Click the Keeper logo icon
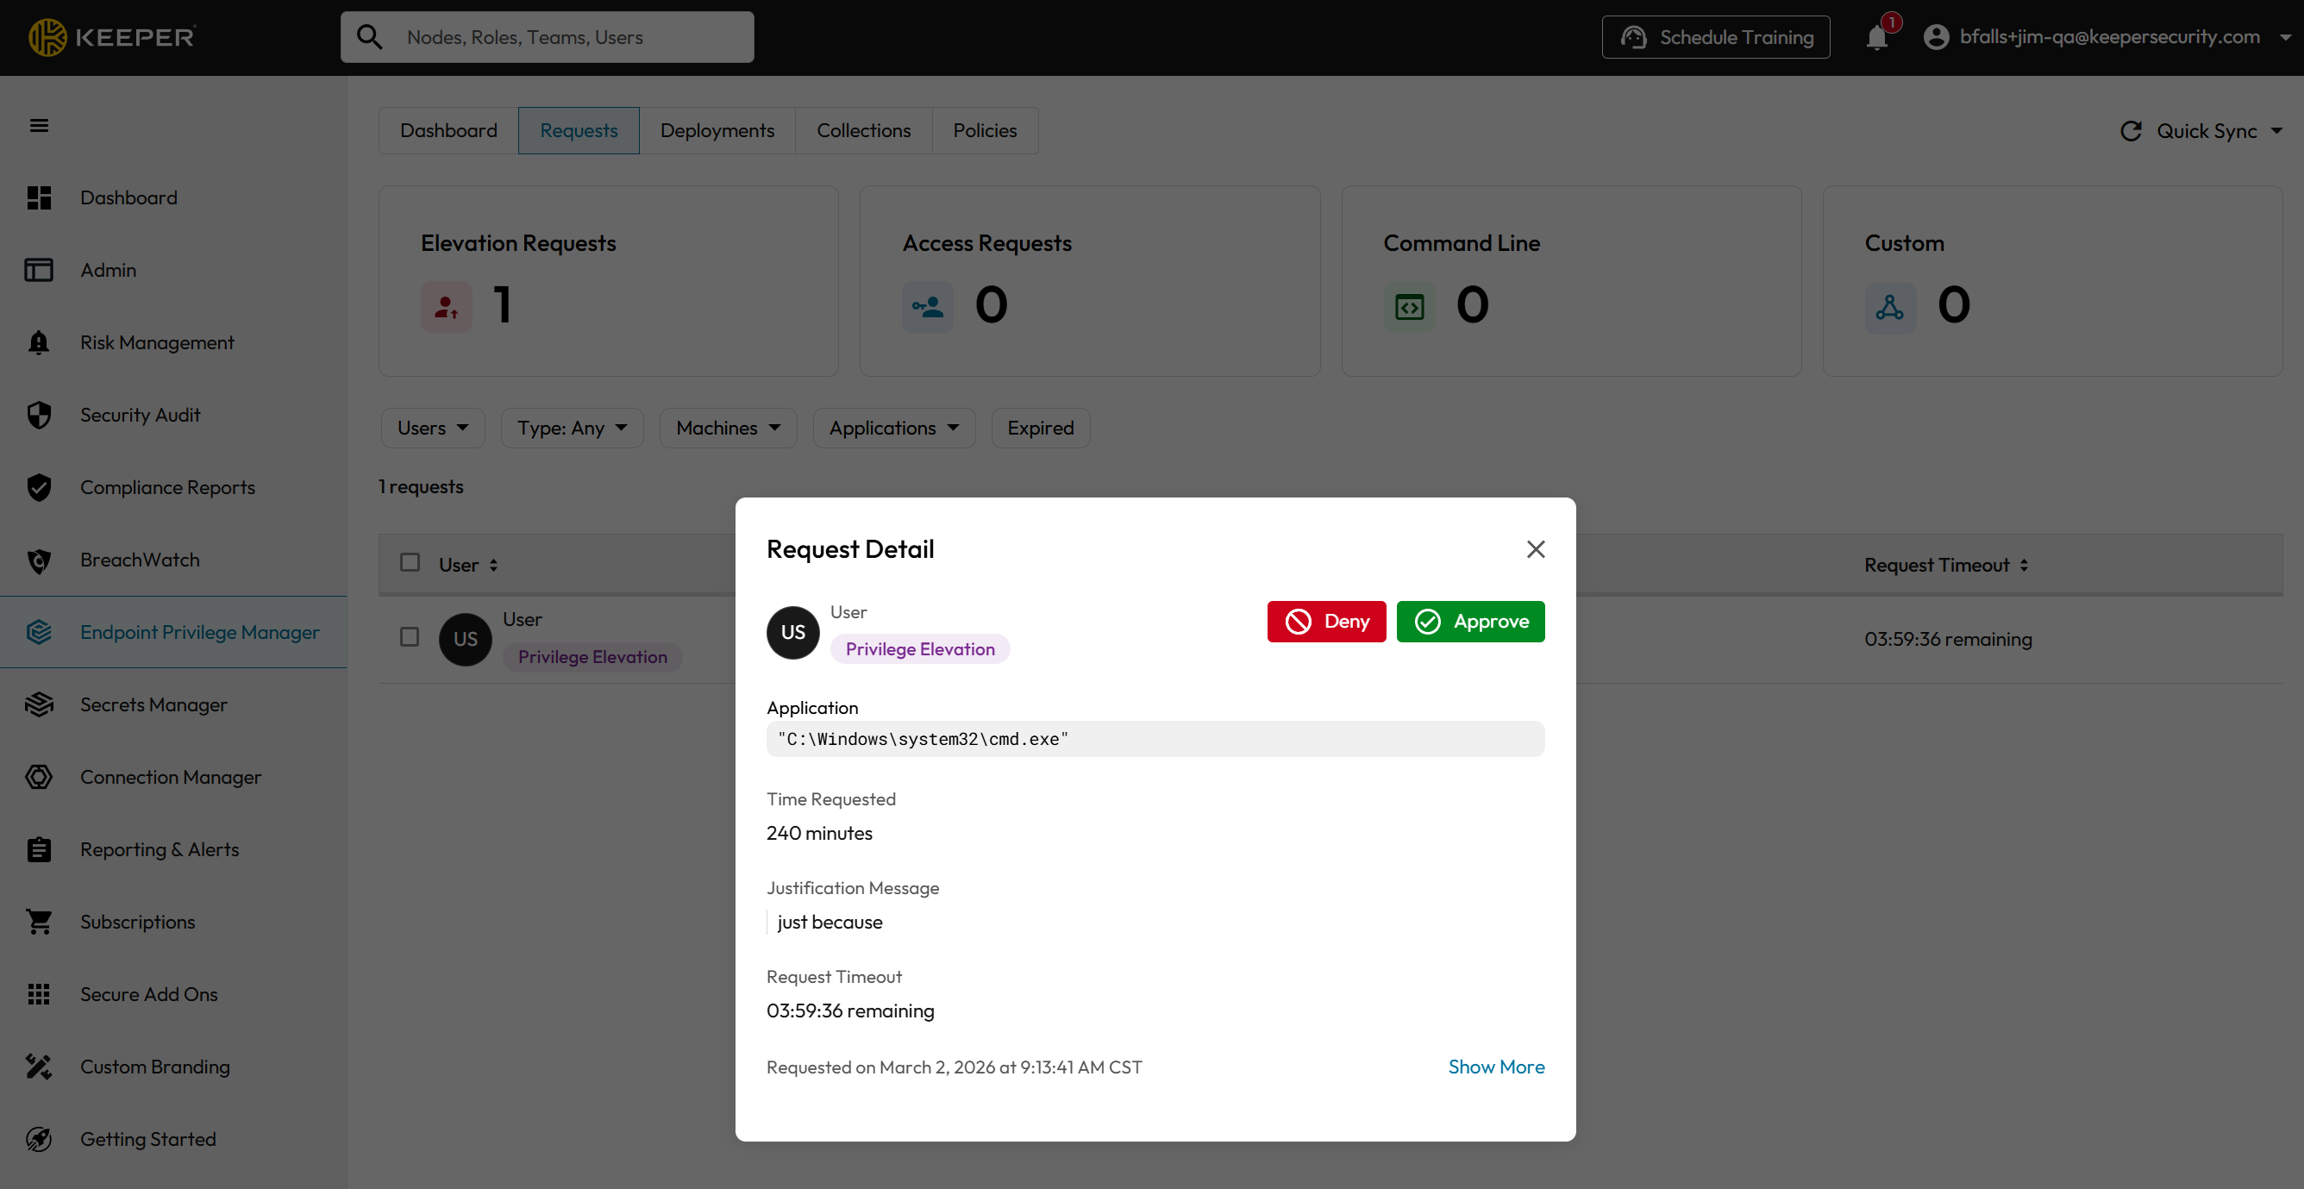Screen dimensions: 2304x1189 pos(47,37)
